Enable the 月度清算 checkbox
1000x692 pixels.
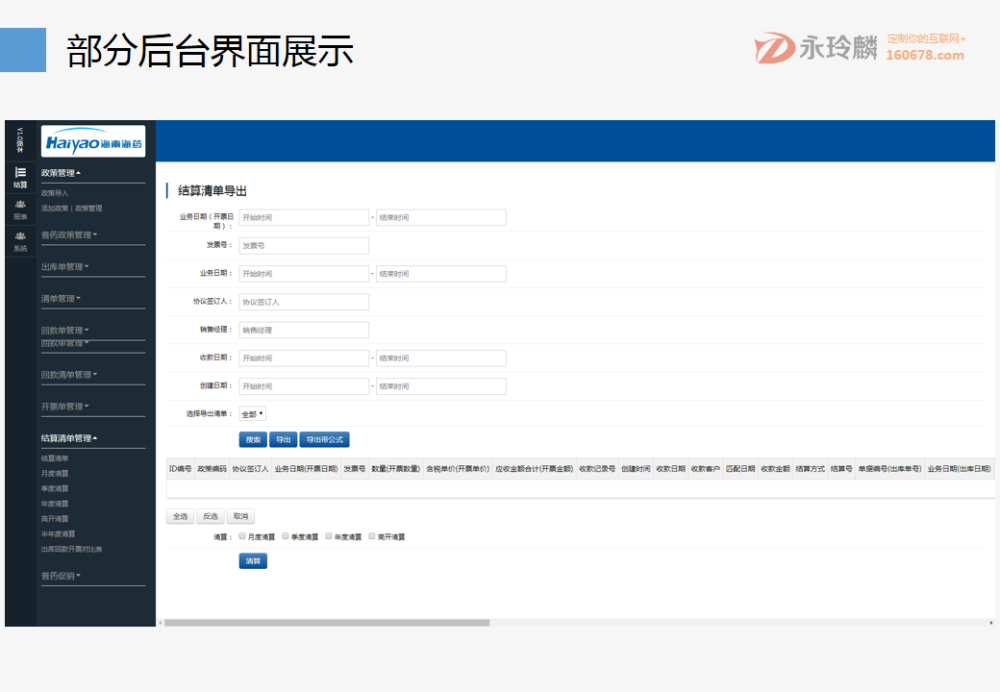(242, 536)
